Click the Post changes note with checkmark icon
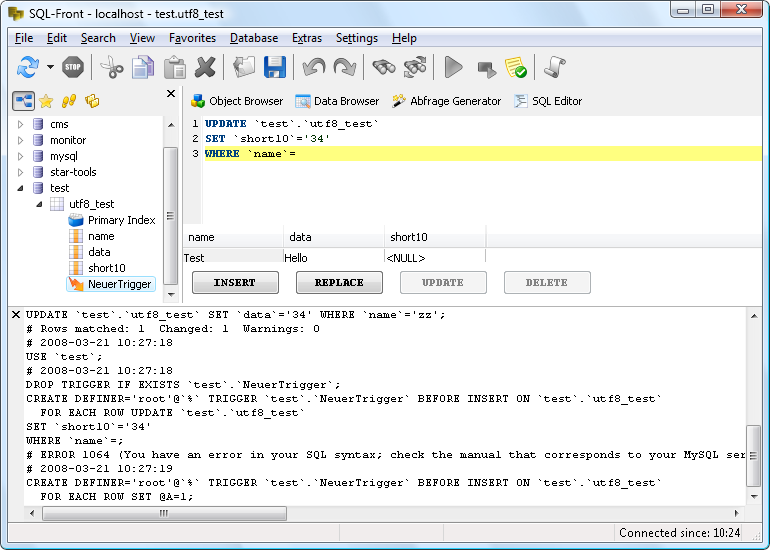 (x=516, y=67)
